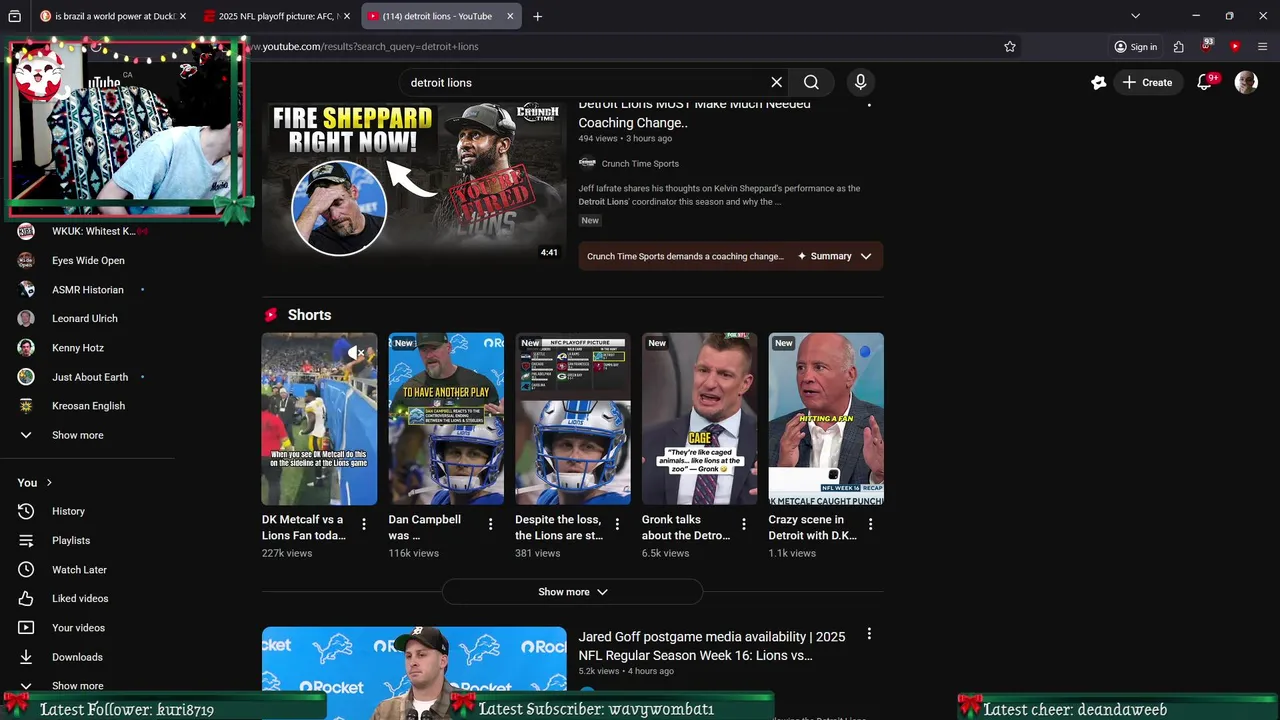
Task: Open a new browser tab
Action: point(537,16)
